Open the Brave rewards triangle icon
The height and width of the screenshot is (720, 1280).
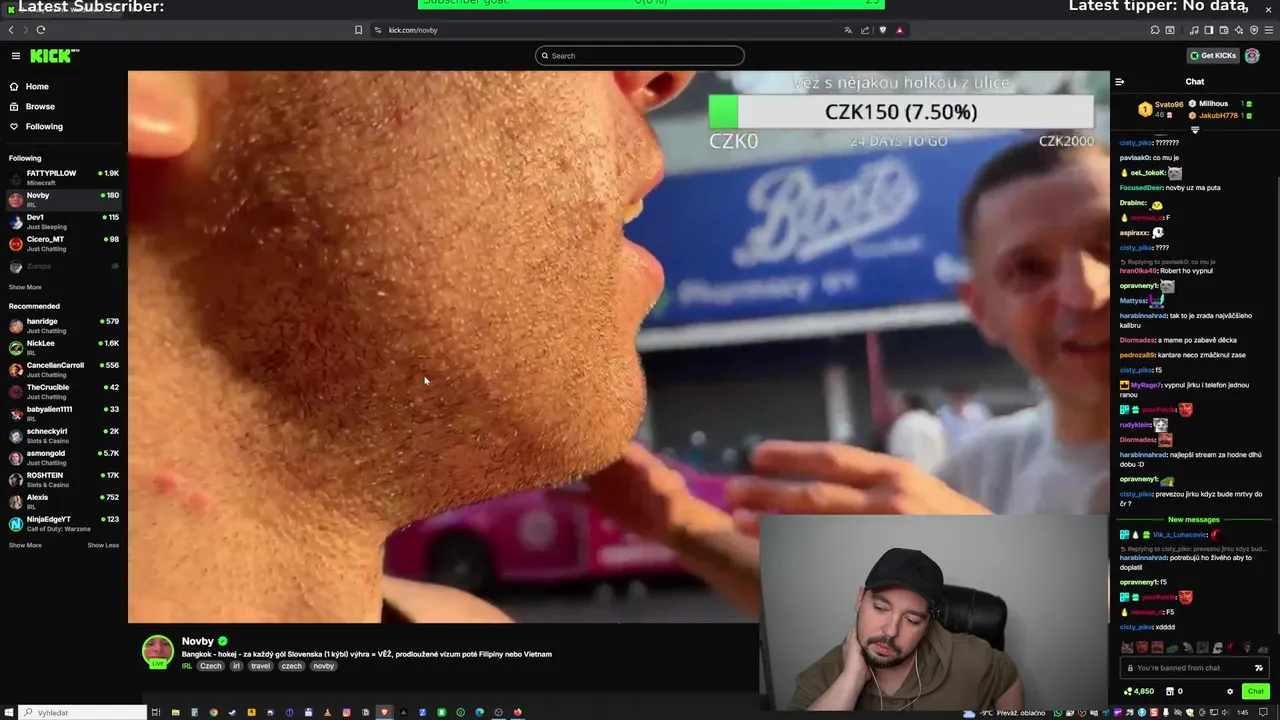point(899,30)
